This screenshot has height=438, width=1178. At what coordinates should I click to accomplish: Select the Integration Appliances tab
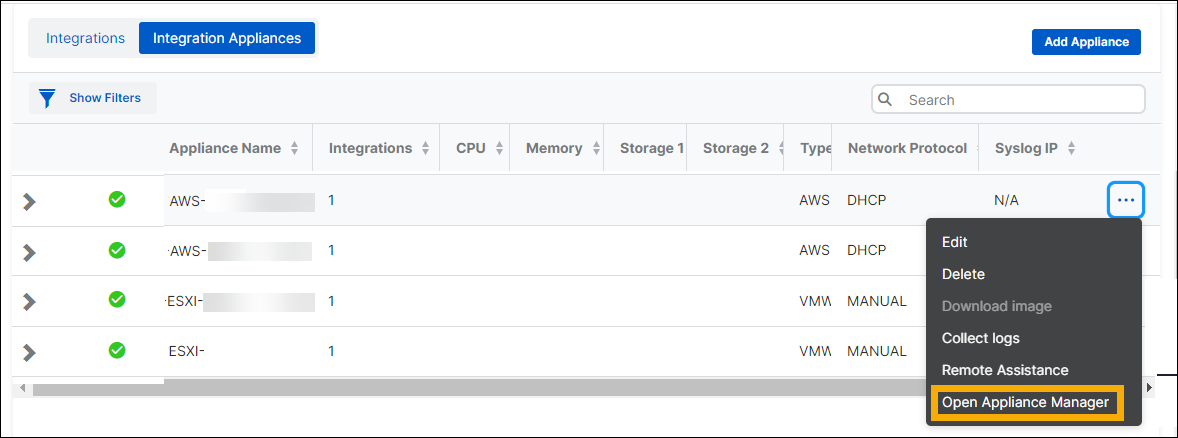227,38
